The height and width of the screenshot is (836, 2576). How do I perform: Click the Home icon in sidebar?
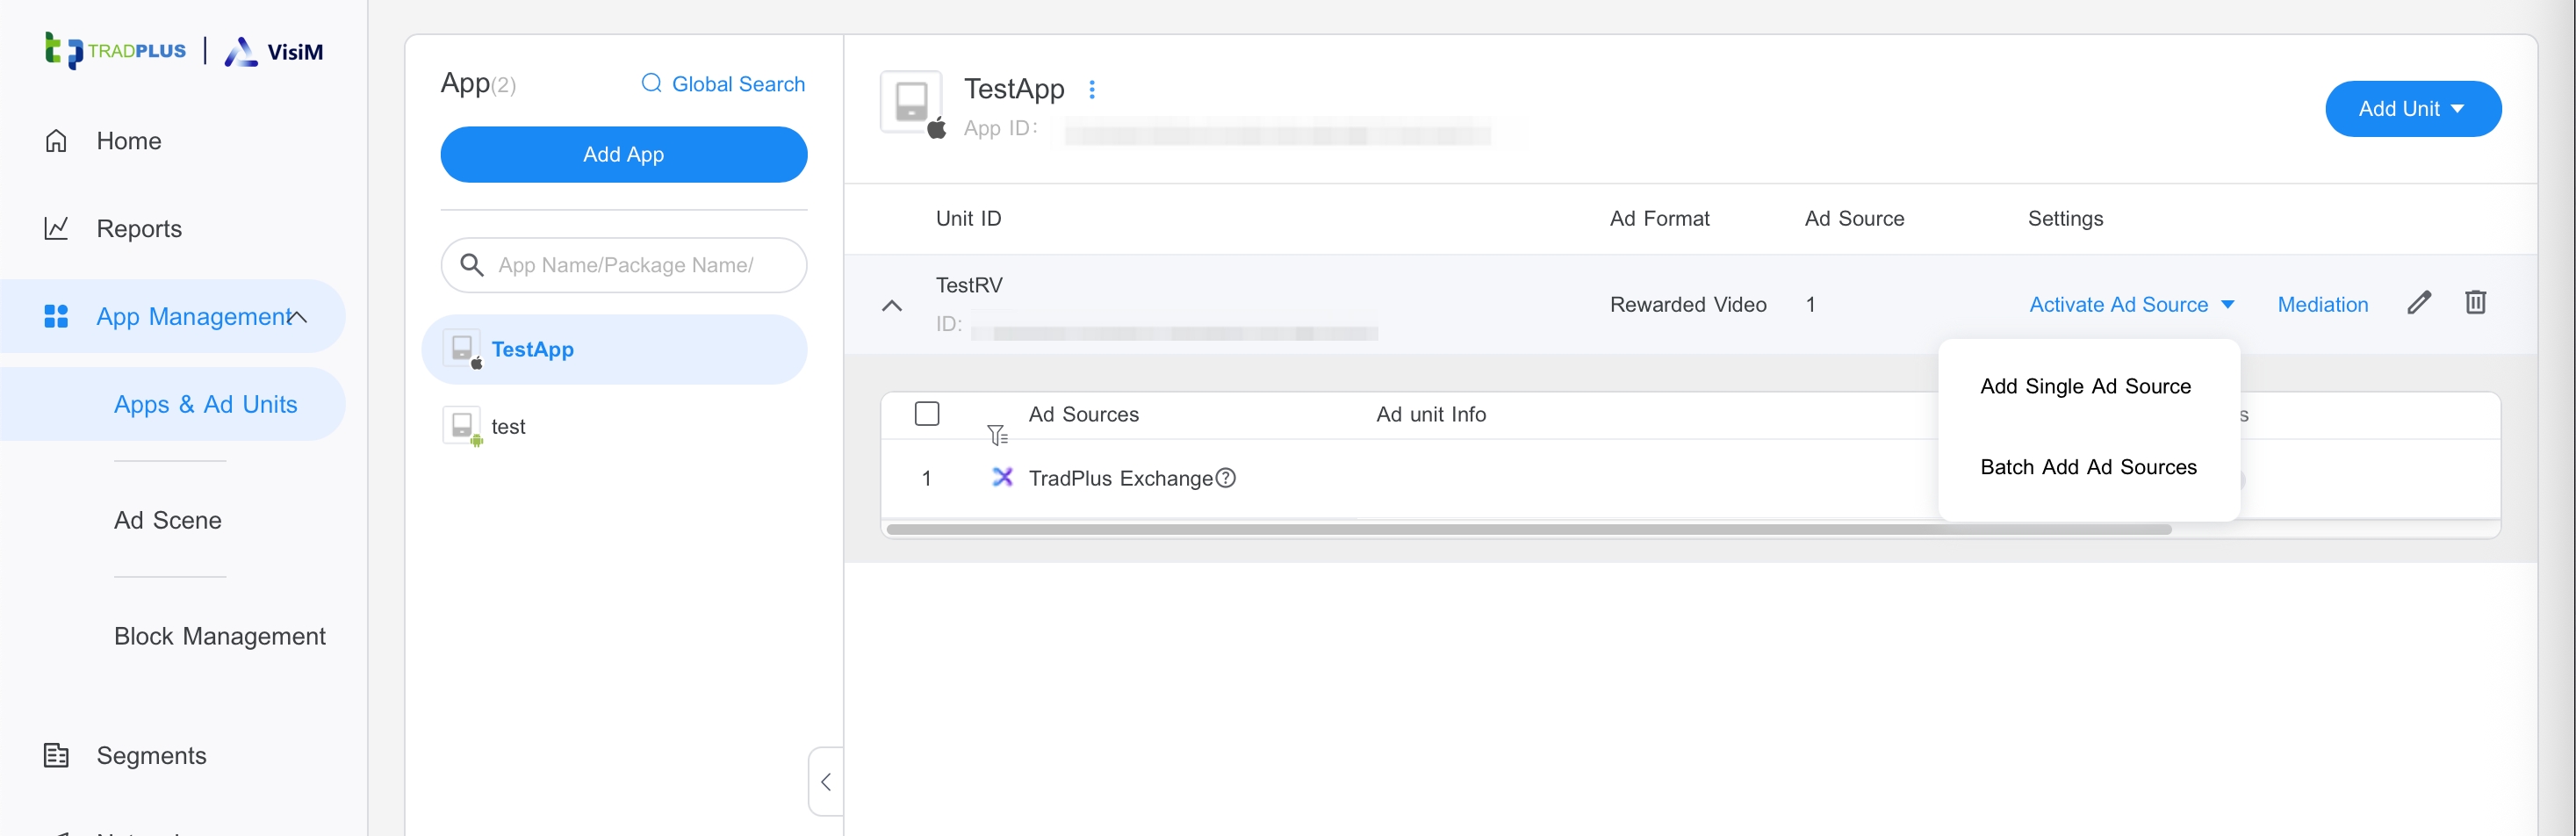(x=56, y=141)
